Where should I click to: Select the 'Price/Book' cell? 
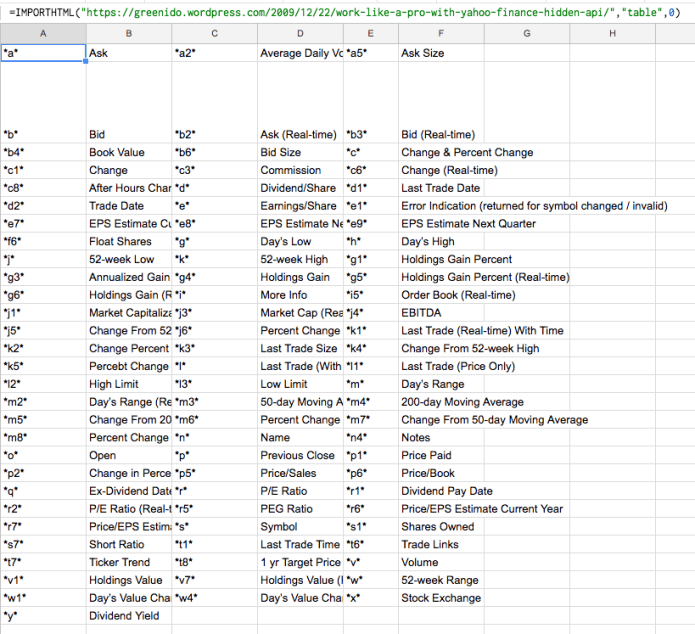(x=441, y=473)
